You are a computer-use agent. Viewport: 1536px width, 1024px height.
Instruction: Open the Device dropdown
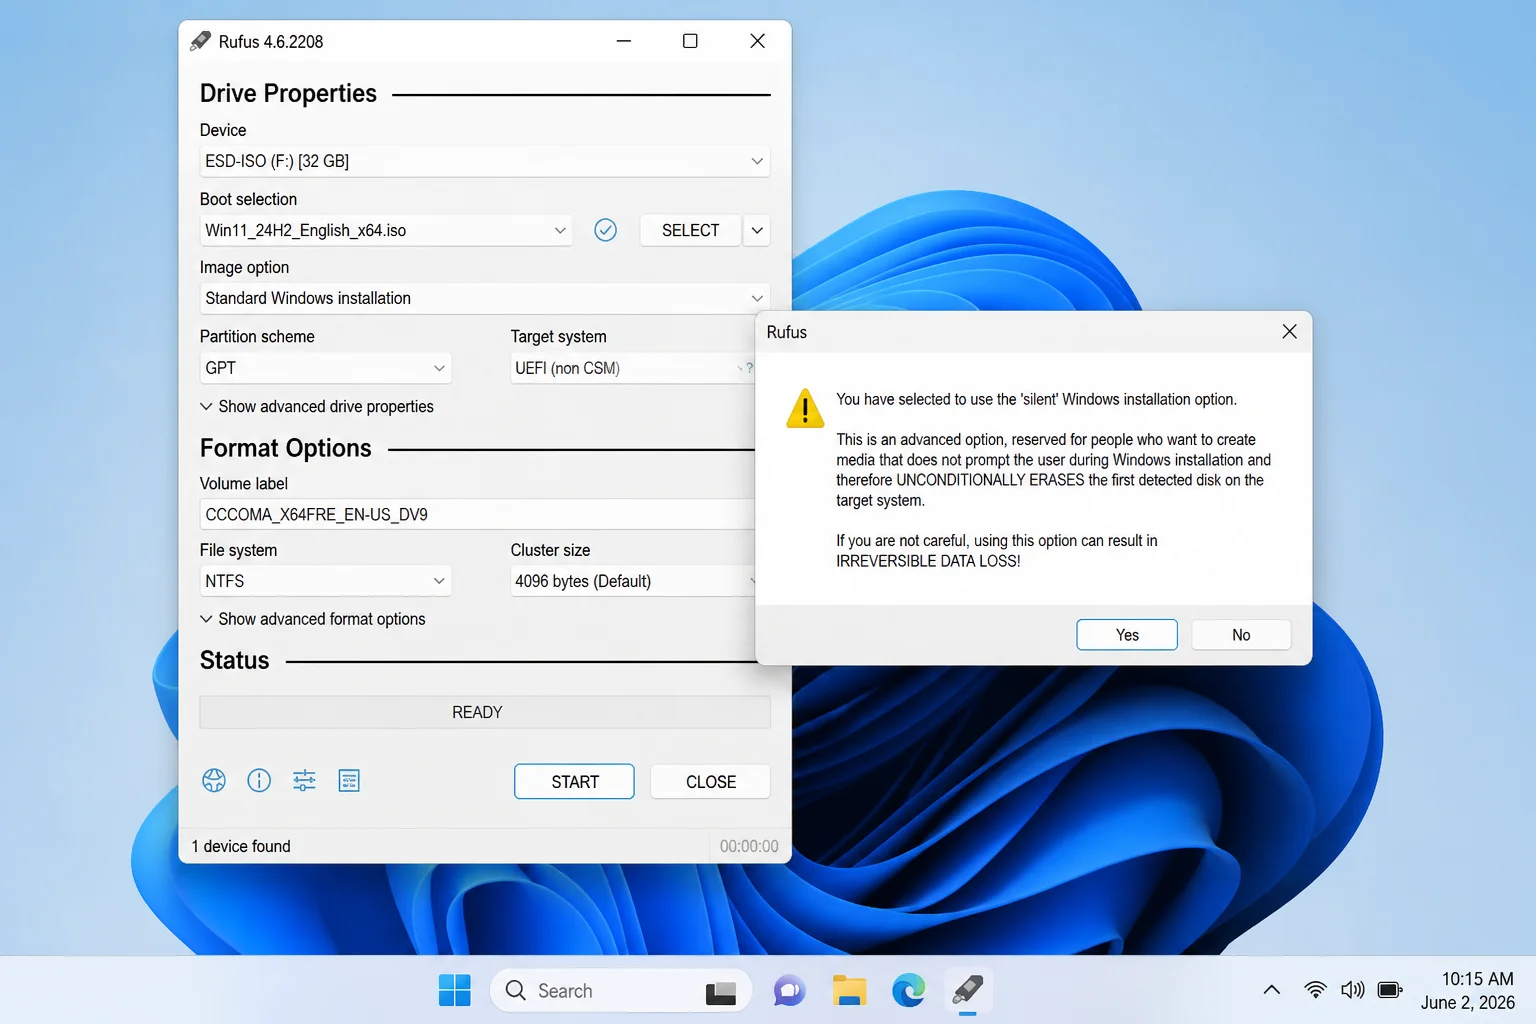(485, 161)
